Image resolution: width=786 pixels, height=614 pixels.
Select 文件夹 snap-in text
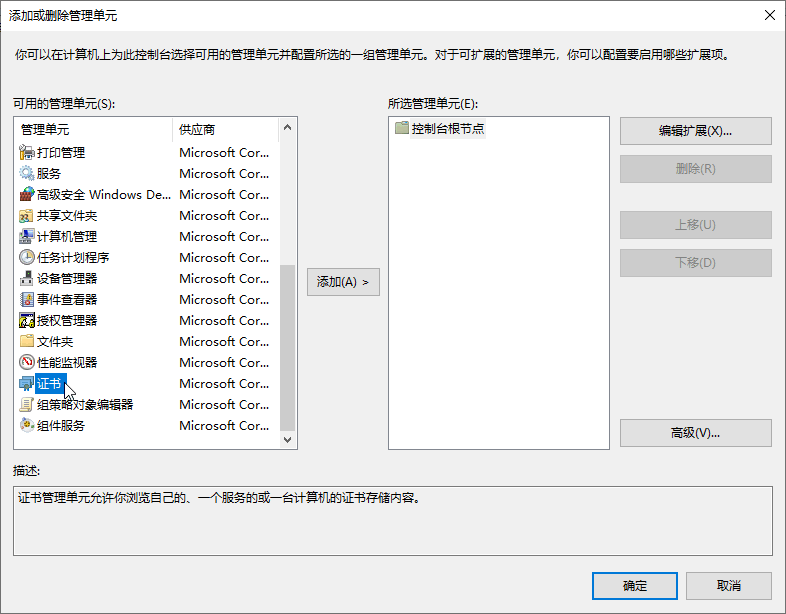(x=55, y=342)
